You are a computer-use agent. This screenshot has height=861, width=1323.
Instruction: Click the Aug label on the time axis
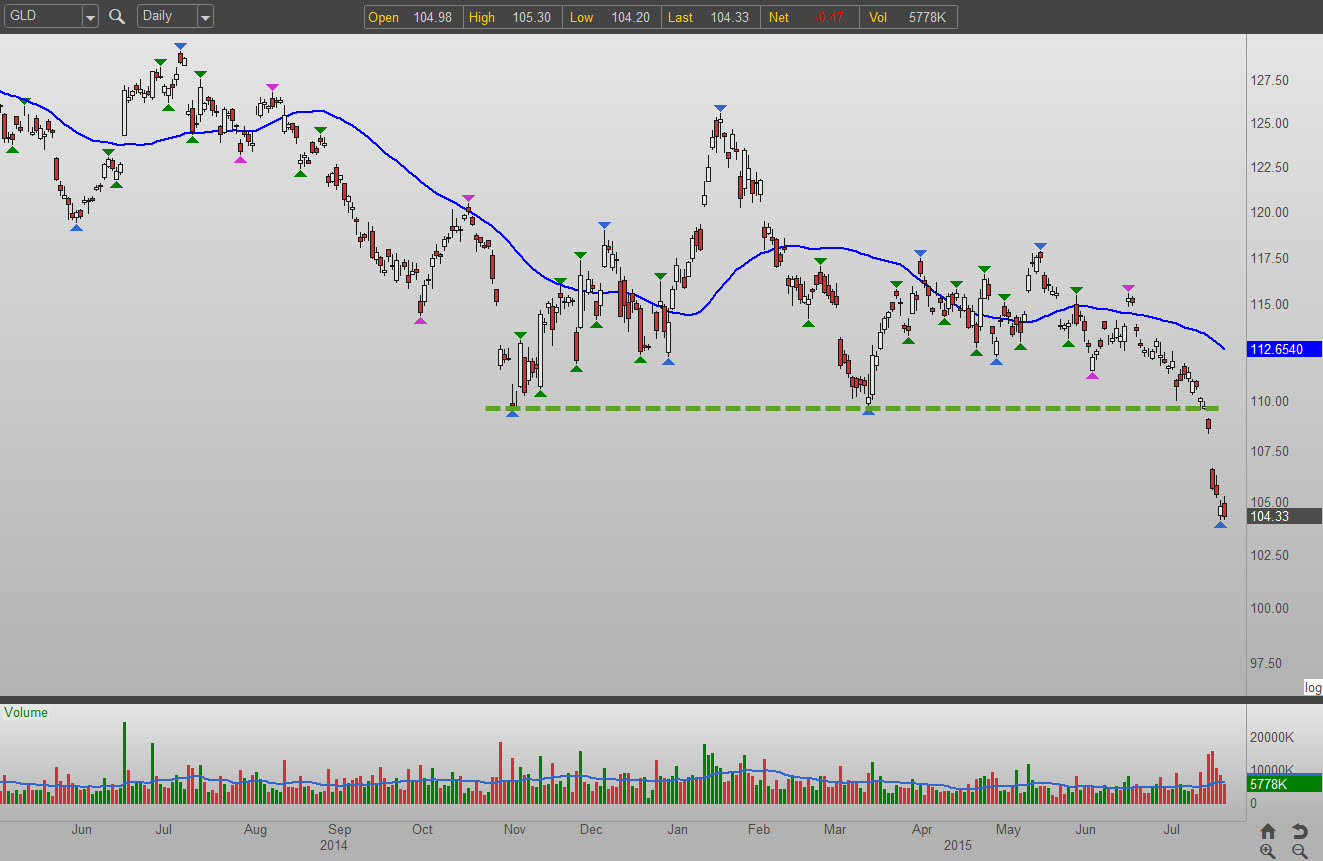point(255,829)
